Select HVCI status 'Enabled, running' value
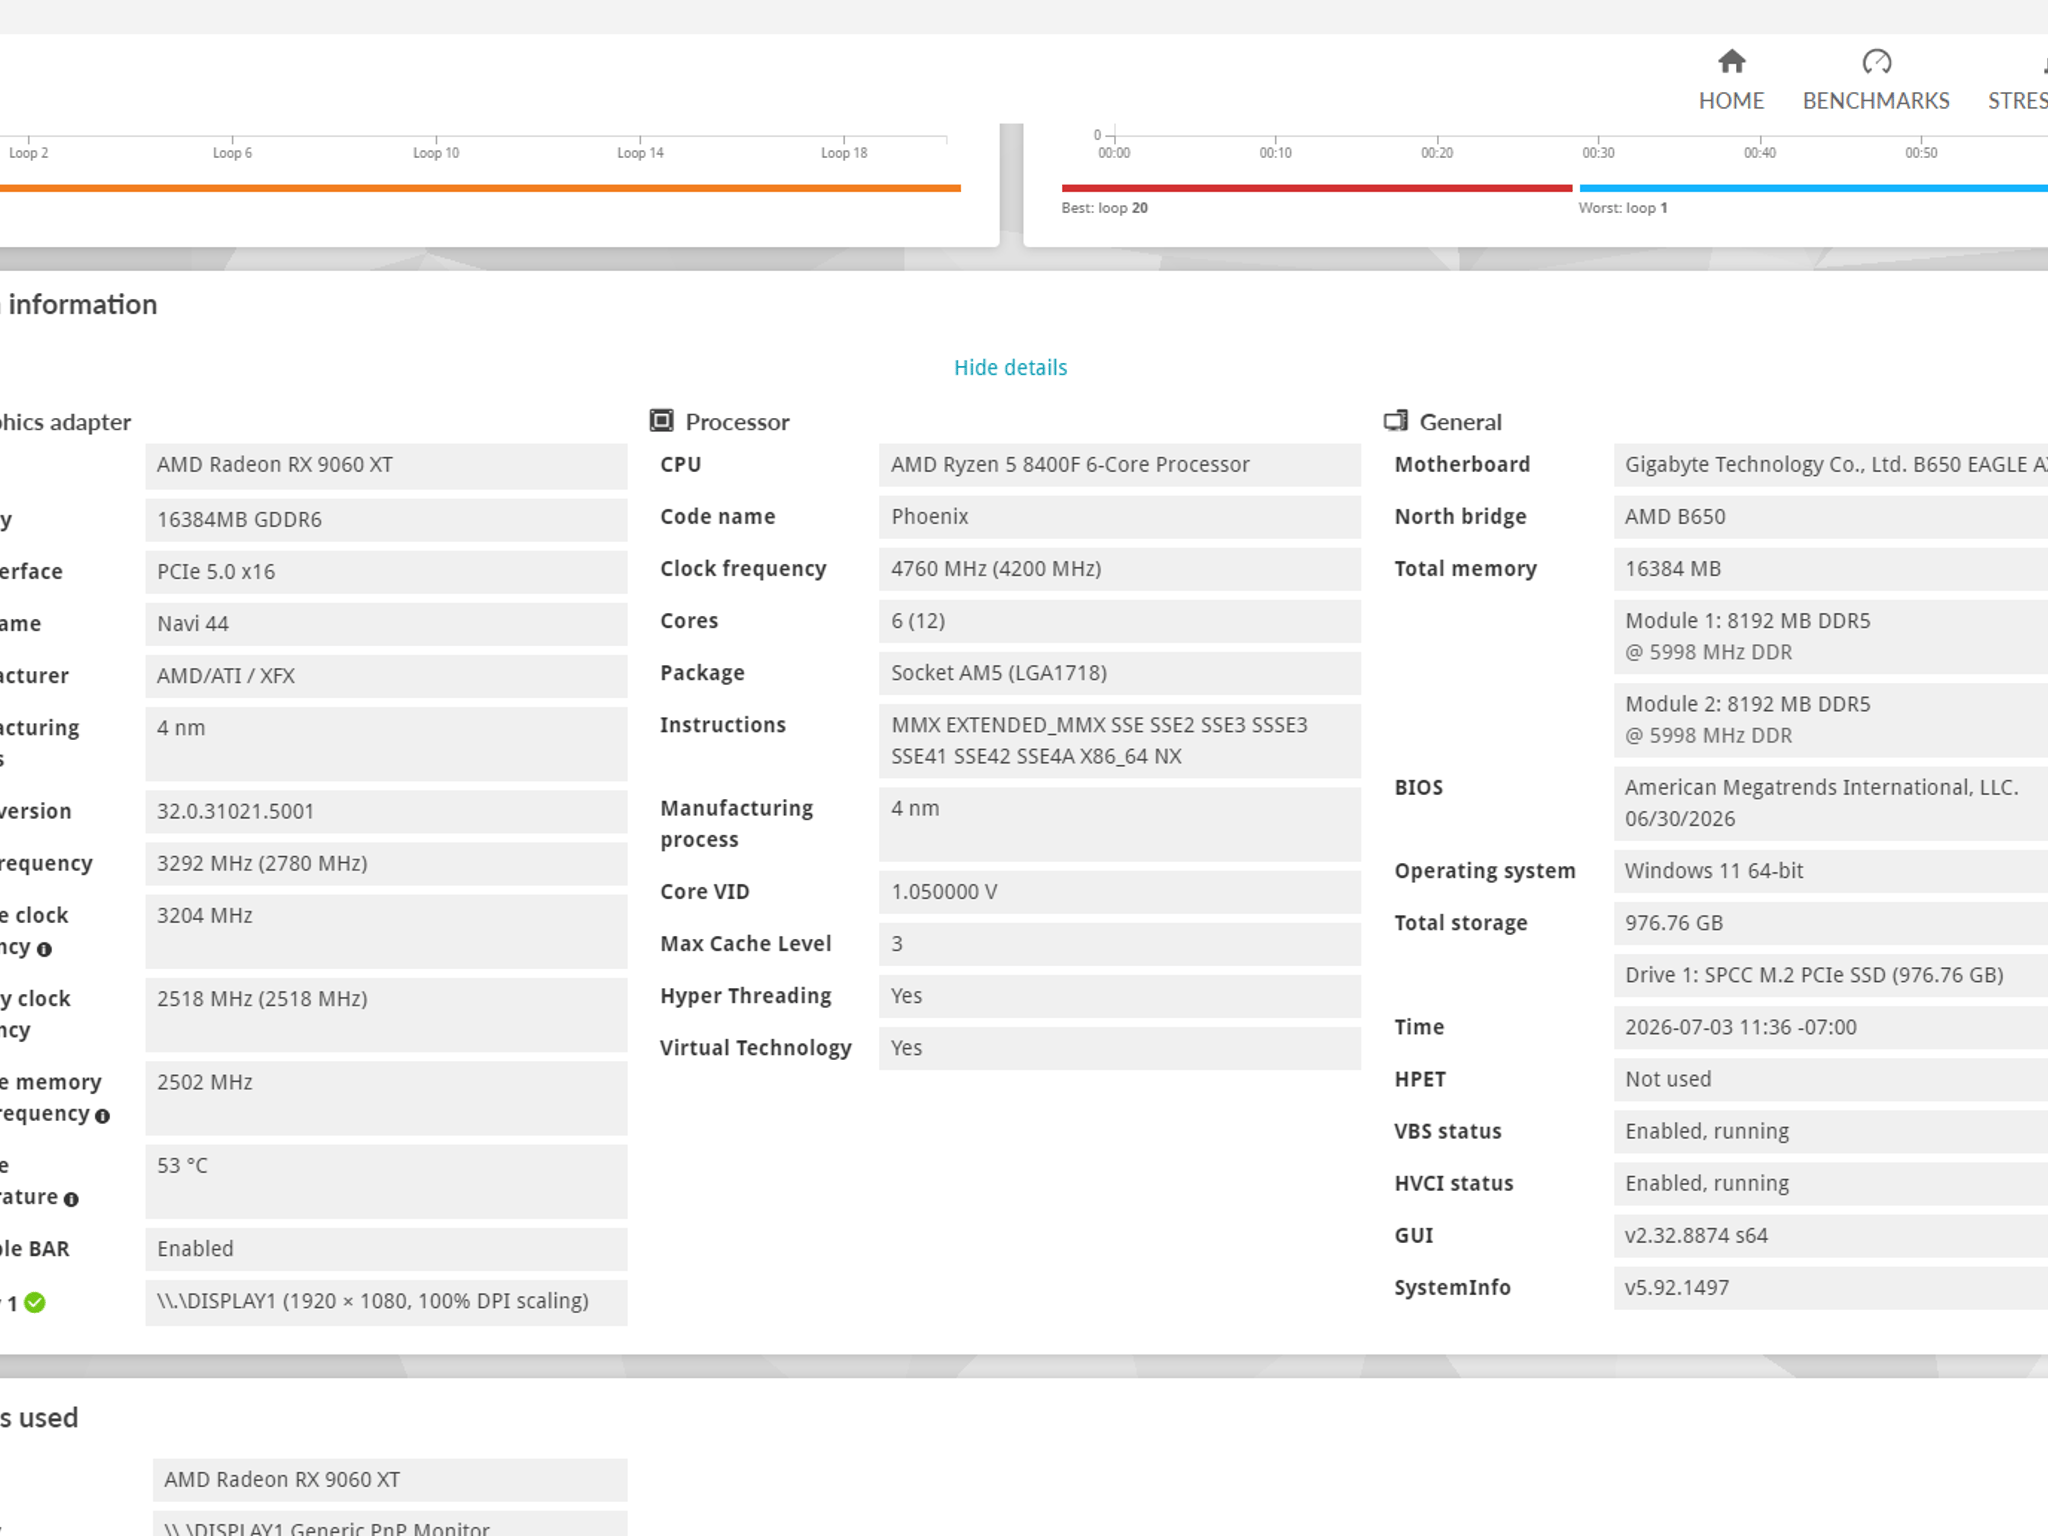2048x1536 pixels. (x=1831, y=1183)
